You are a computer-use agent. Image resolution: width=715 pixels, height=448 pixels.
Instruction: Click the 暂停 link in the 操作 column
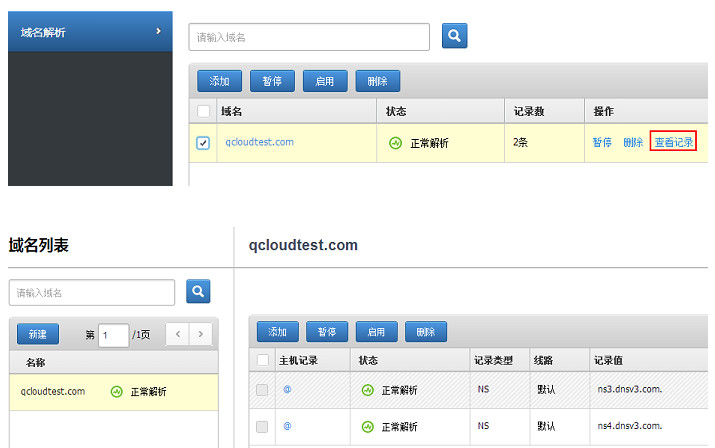602,142
